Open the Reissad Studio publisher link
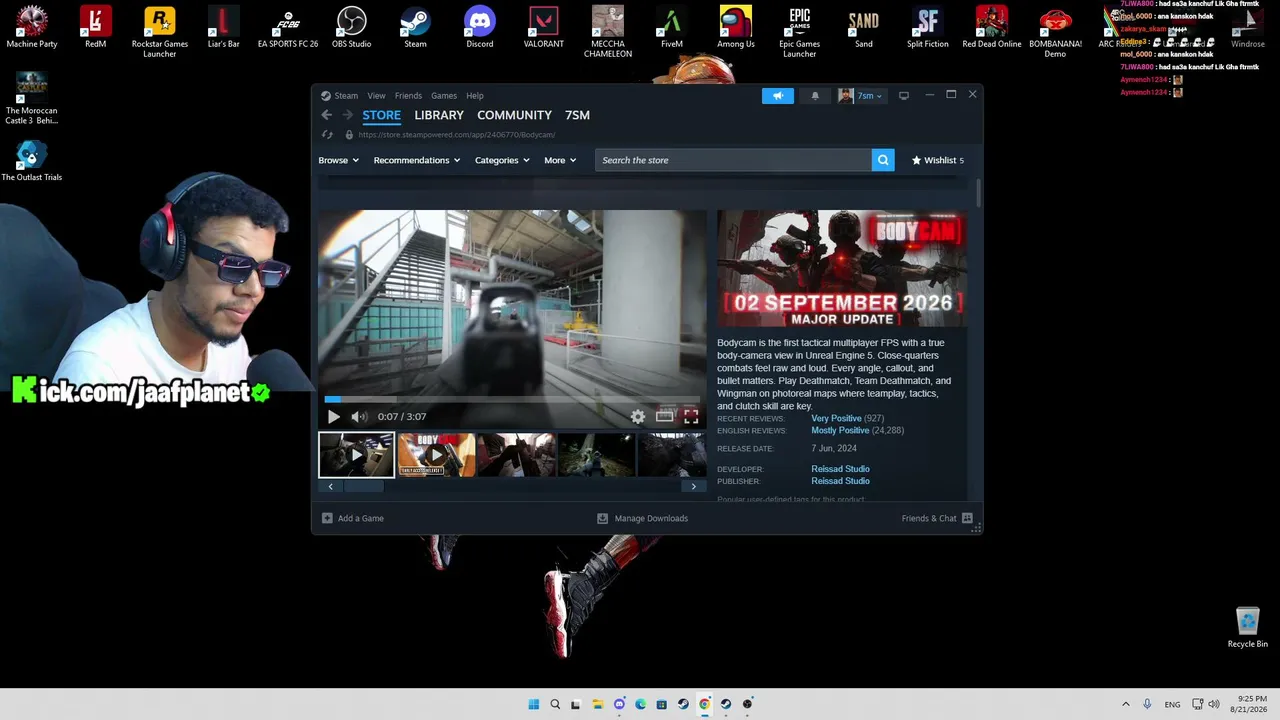1280x720 pixels. click(x=840, y=481)
